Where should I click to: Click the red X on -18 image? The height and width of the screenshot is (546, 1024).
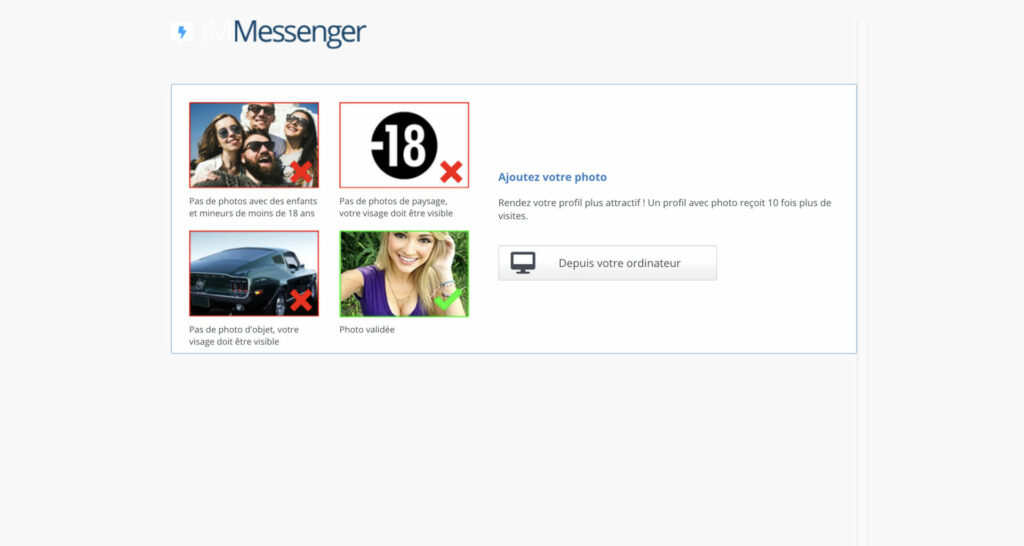pyautogui.click(x=451, y=172)
